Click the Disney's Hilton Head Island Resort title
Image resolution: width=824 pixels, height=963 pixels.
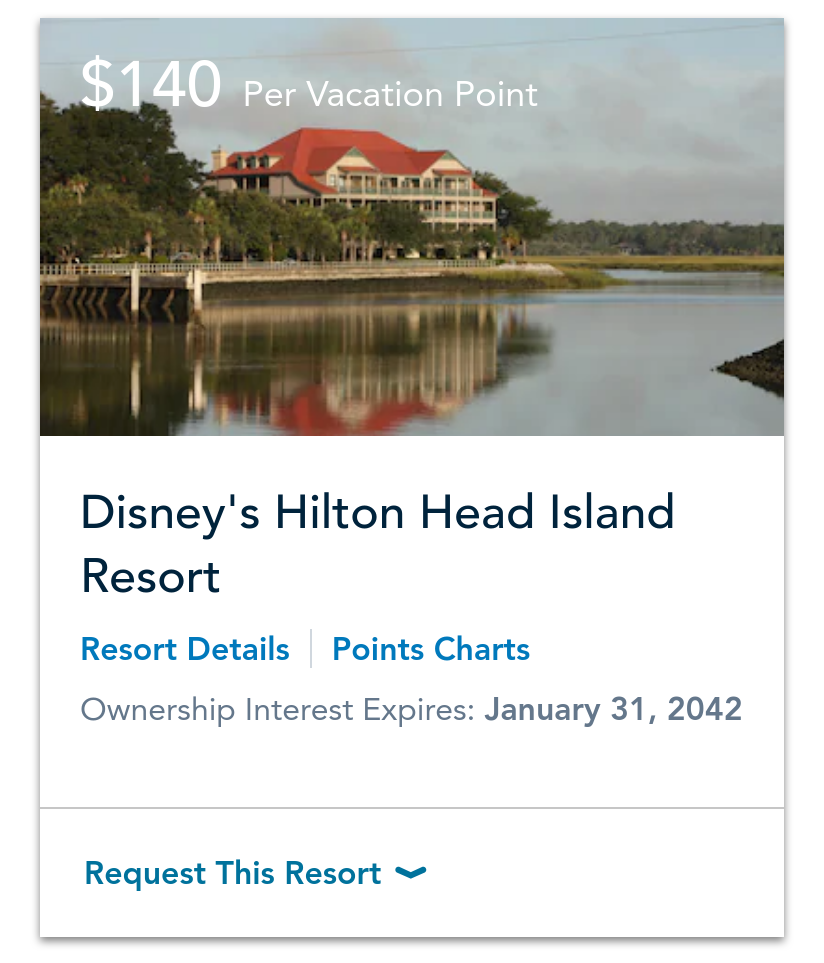tap(378, 544)
